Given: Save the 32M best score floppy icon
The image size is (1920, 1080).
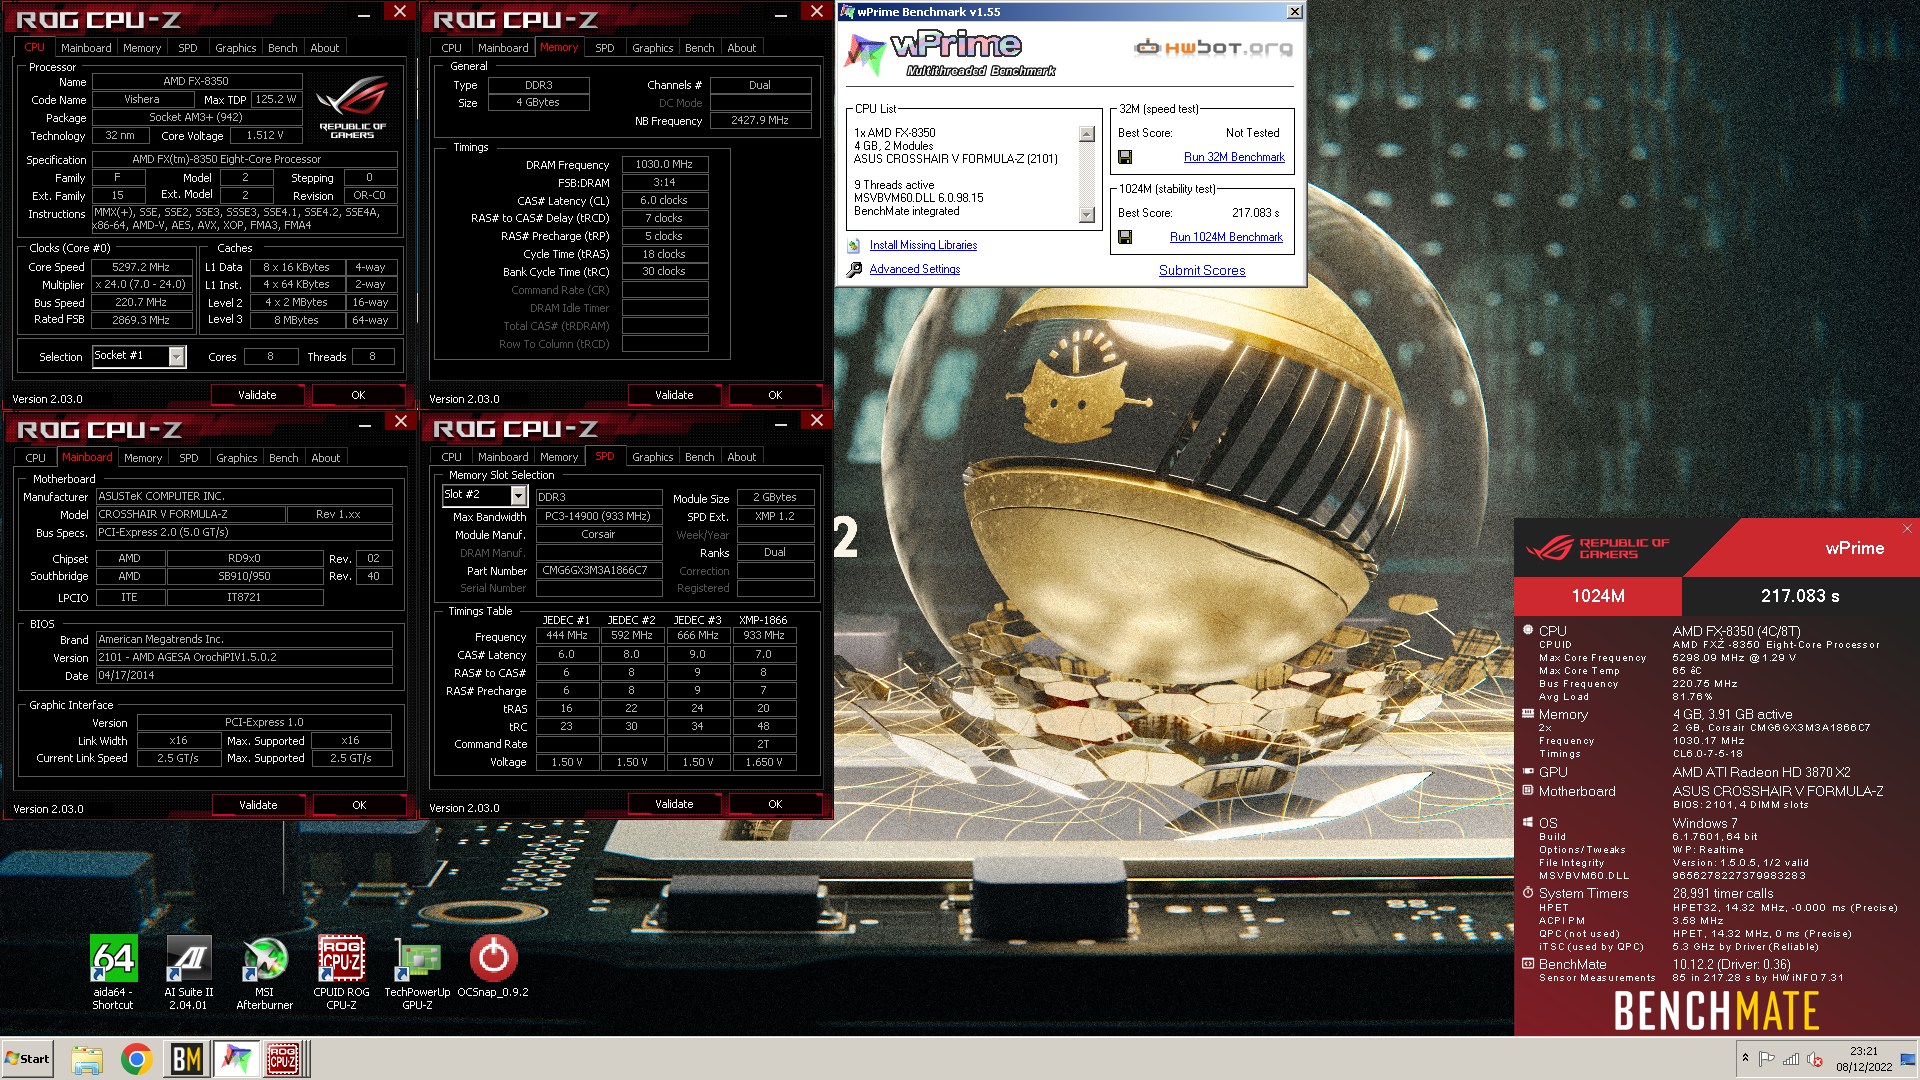Looking at the screenshot, I should [1125, 157].
